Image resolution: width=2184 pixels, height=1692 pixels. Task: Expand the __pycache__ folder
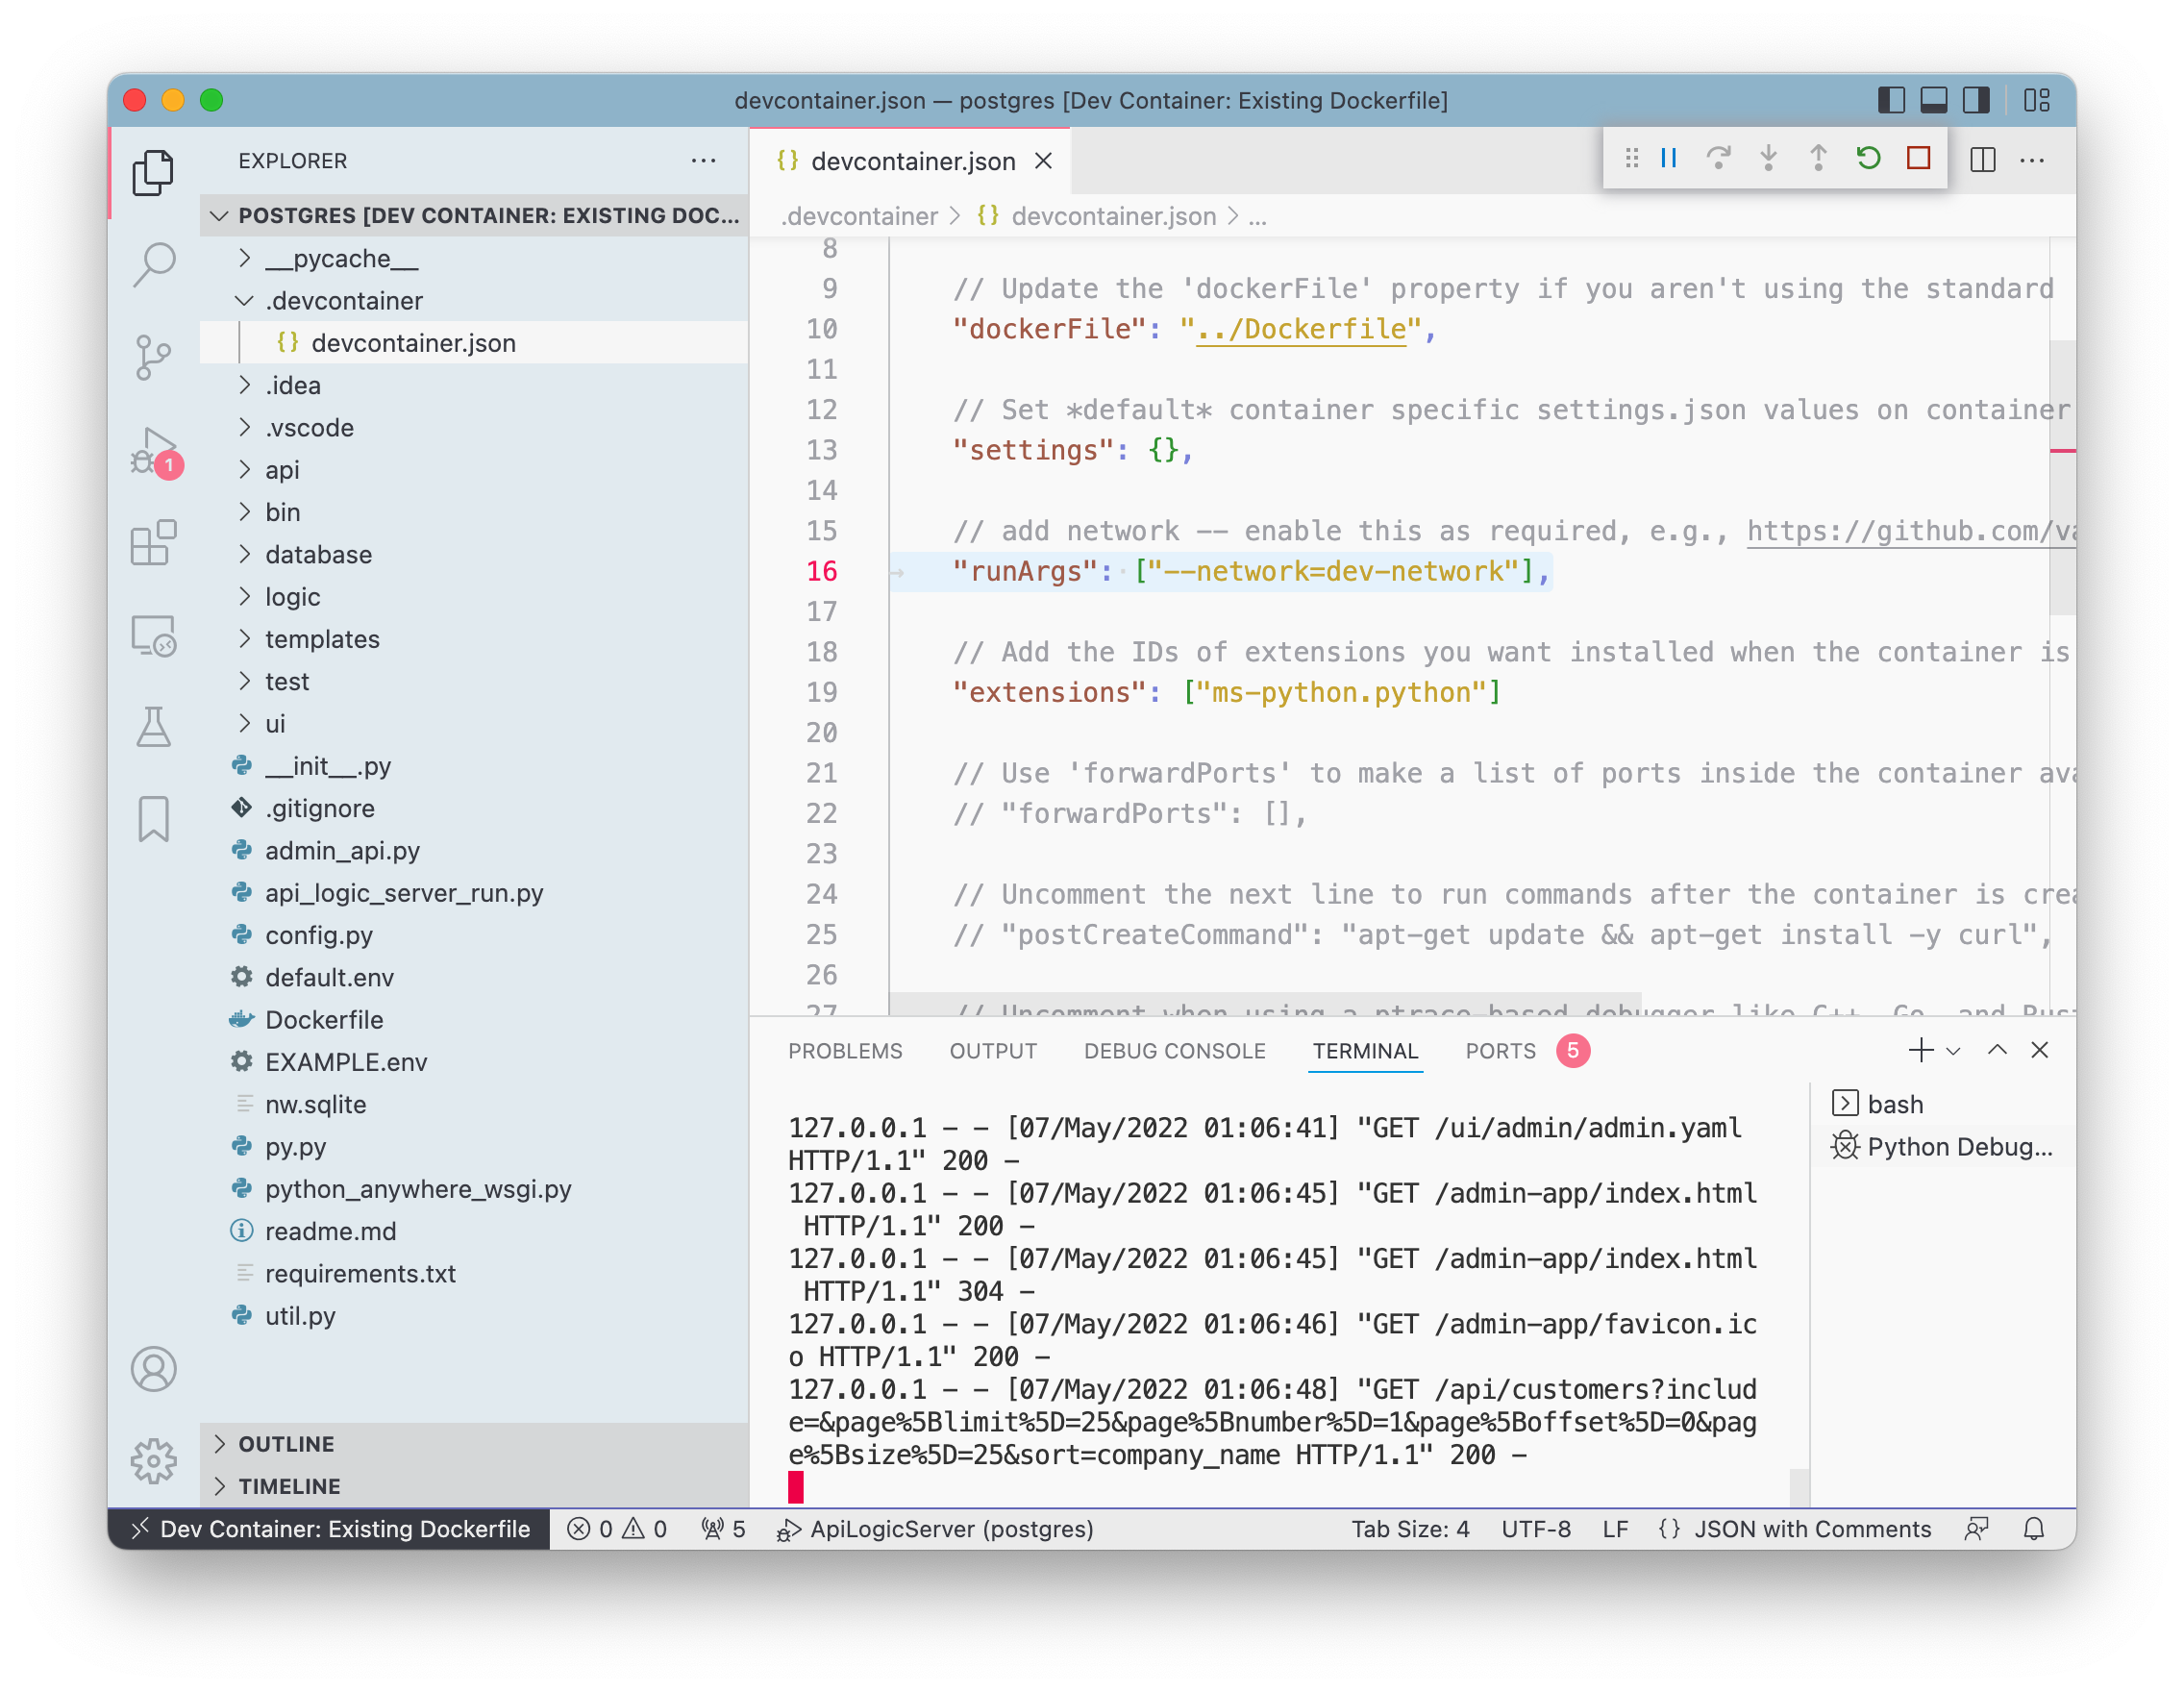tap(474, 259)
